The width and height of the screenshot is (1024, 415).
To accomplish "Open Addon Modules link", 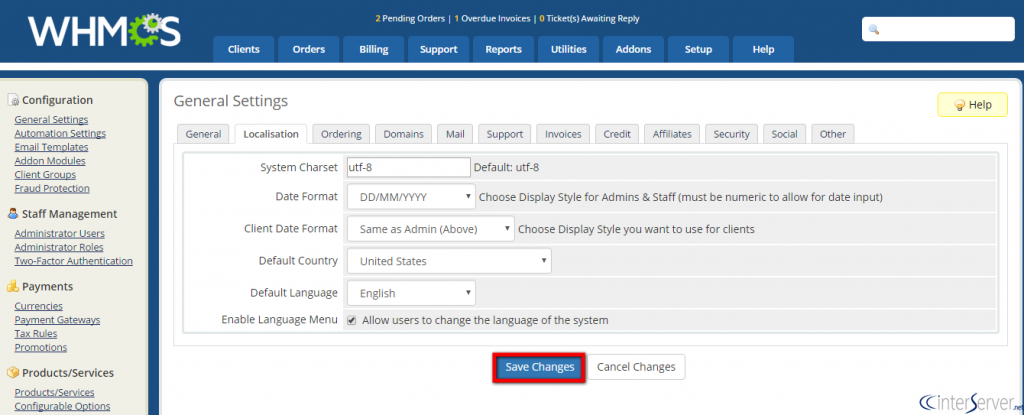I will 50,161.
